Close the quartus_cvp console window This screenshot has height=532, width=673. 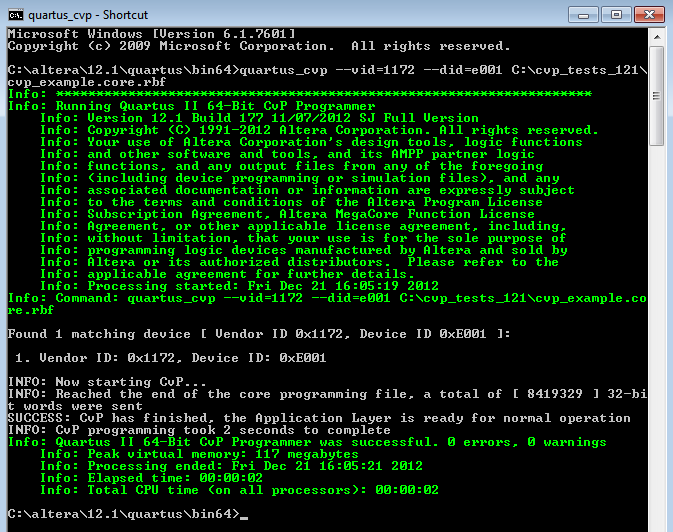[649, 15]
